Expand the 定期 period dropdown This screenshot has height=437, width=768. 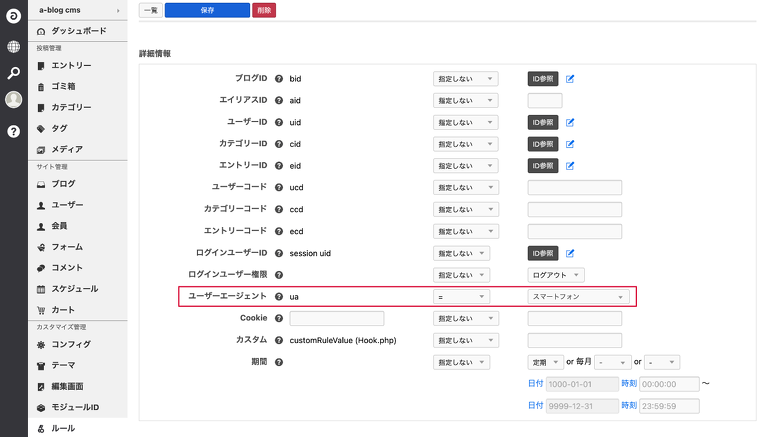pyautogui.click(x=544, y=362)
